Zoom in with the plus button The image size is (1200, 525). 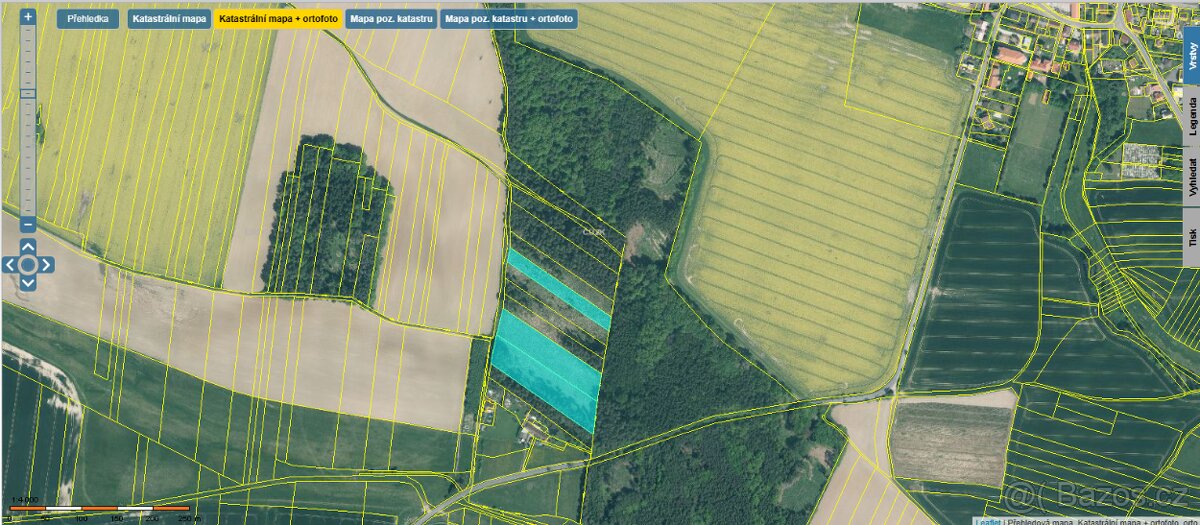click(28, 17)
